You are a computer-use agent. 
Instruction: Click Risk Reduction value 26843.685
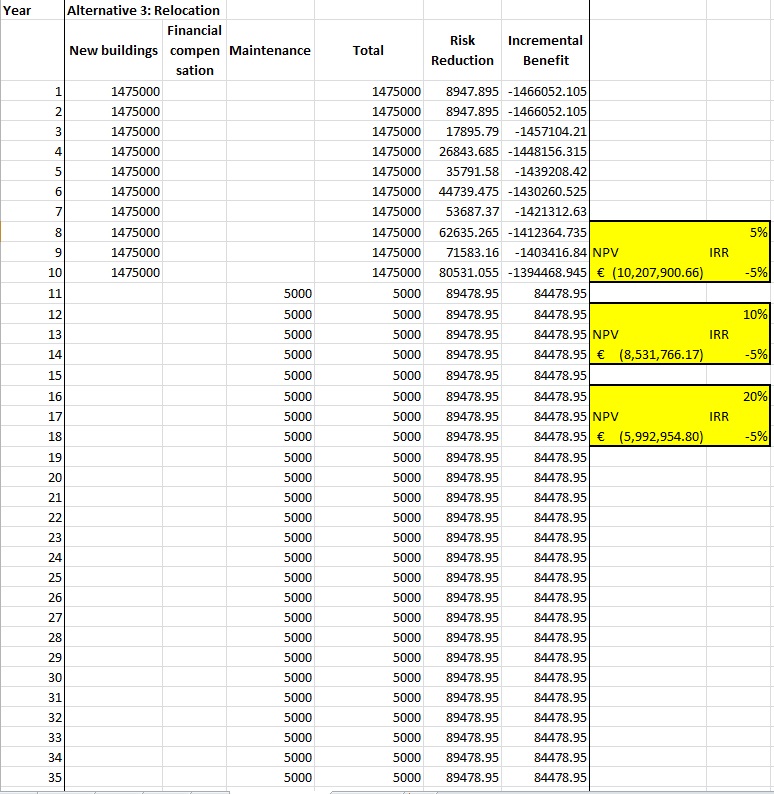click(463, 151)
